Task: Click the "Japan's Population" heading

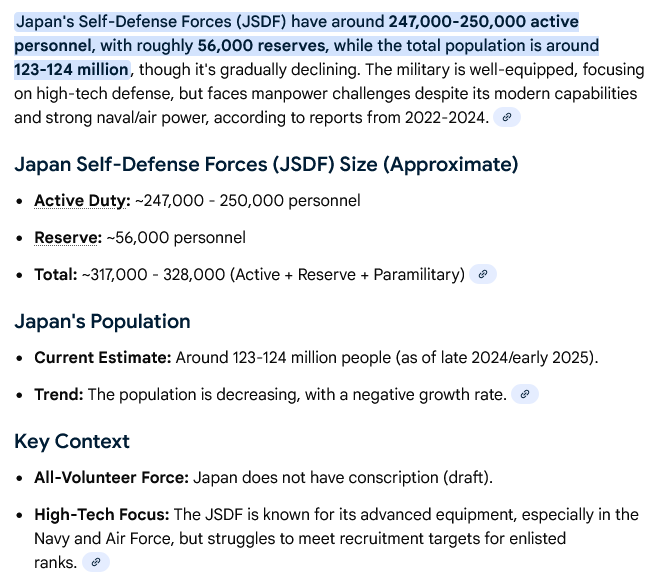Action: (x=102, y=321)
